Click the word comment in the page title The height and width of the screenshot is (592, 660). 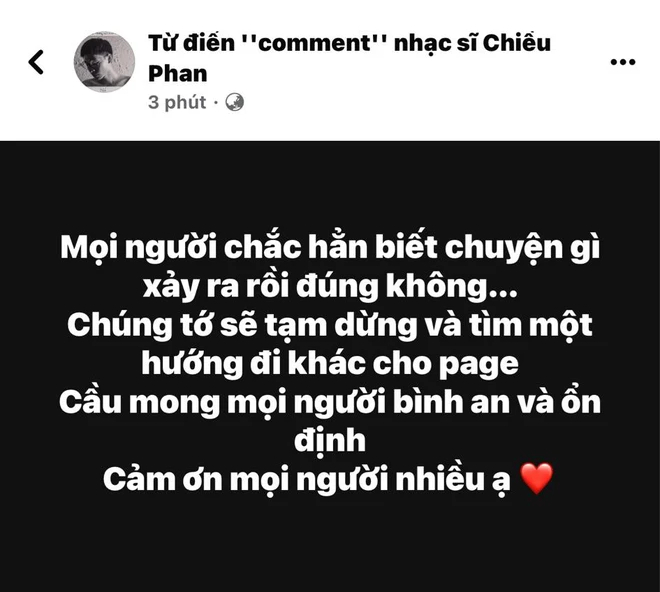[314, 43]
